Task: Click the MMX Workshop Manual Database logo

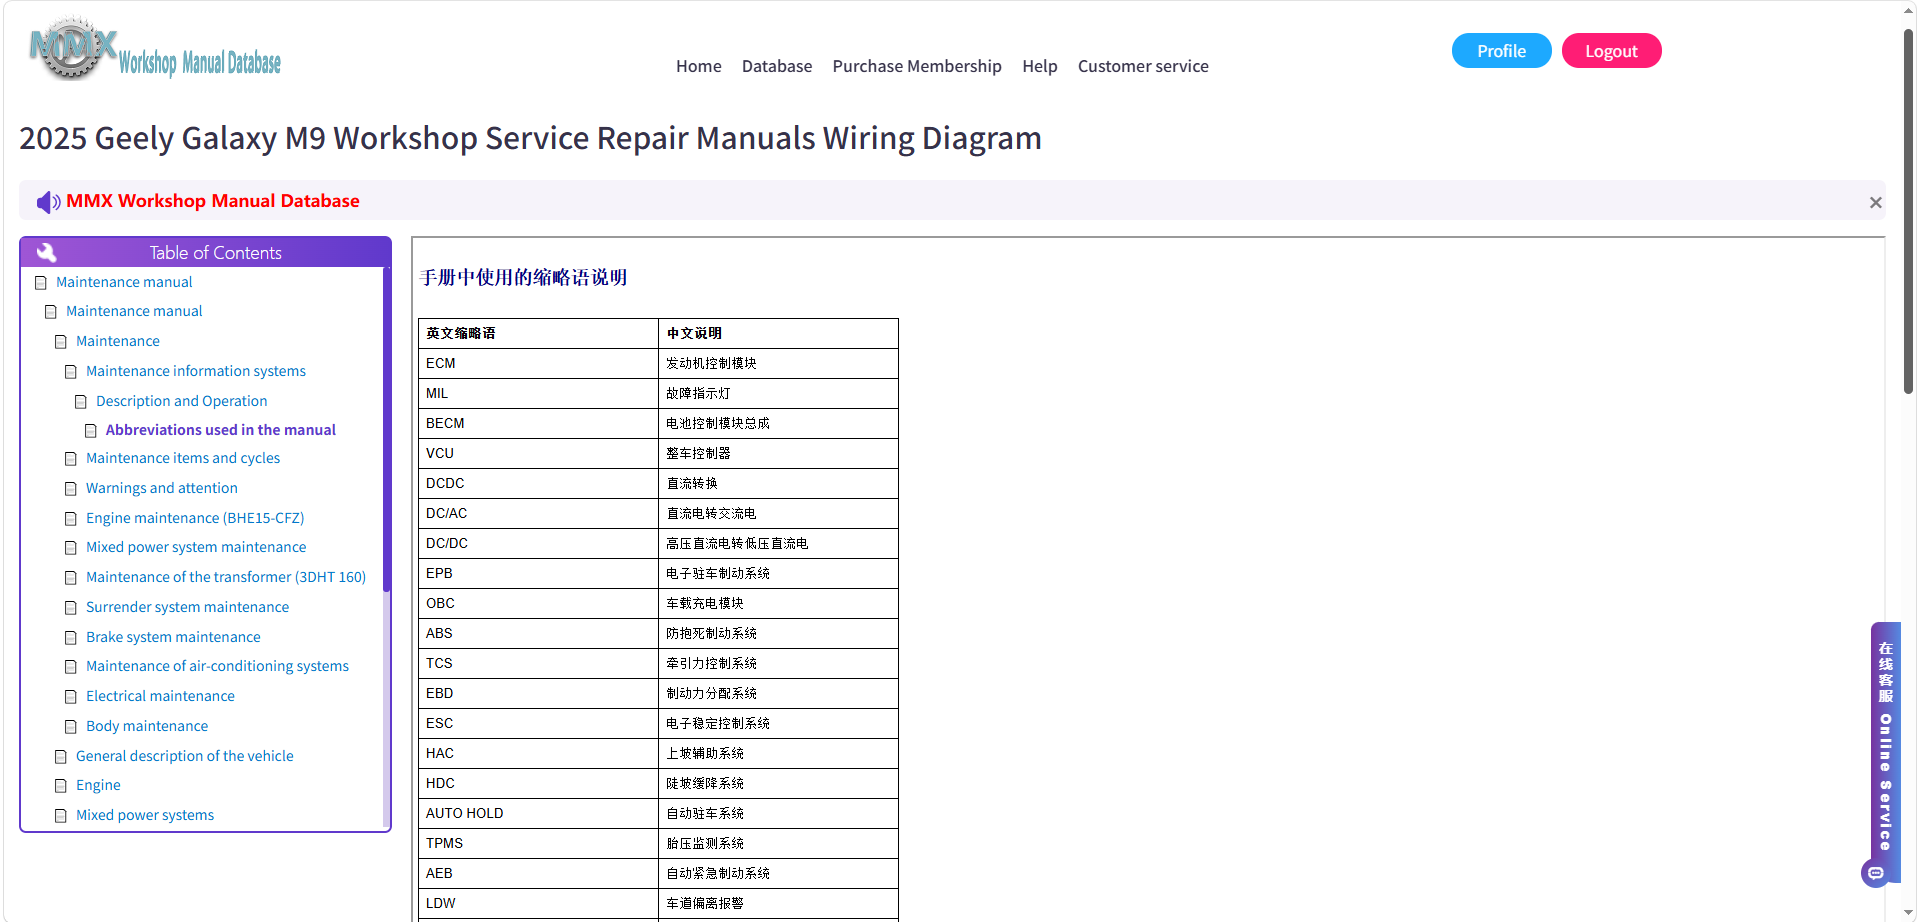Action: [155, 49]
